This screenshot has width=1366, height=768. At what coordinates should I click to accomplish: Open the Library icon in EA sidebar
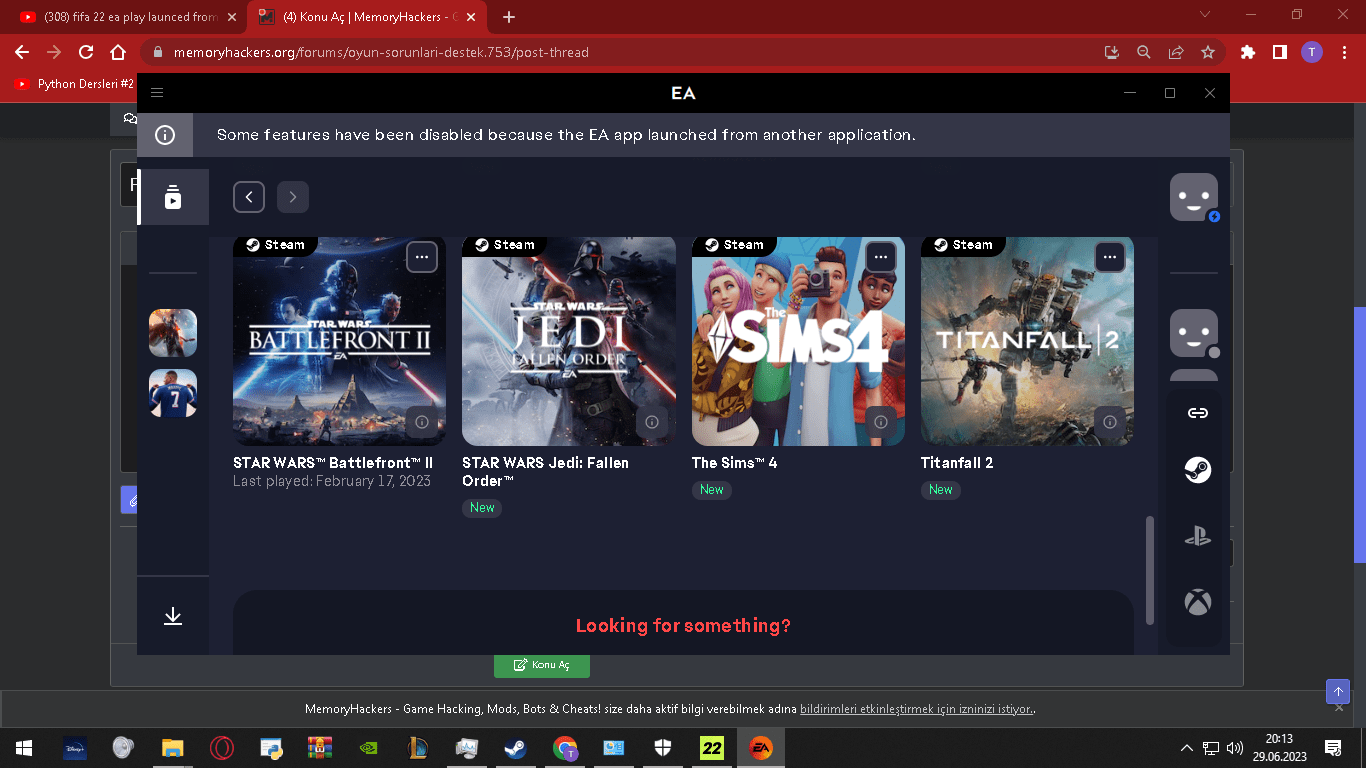click(x=173, y=197)
